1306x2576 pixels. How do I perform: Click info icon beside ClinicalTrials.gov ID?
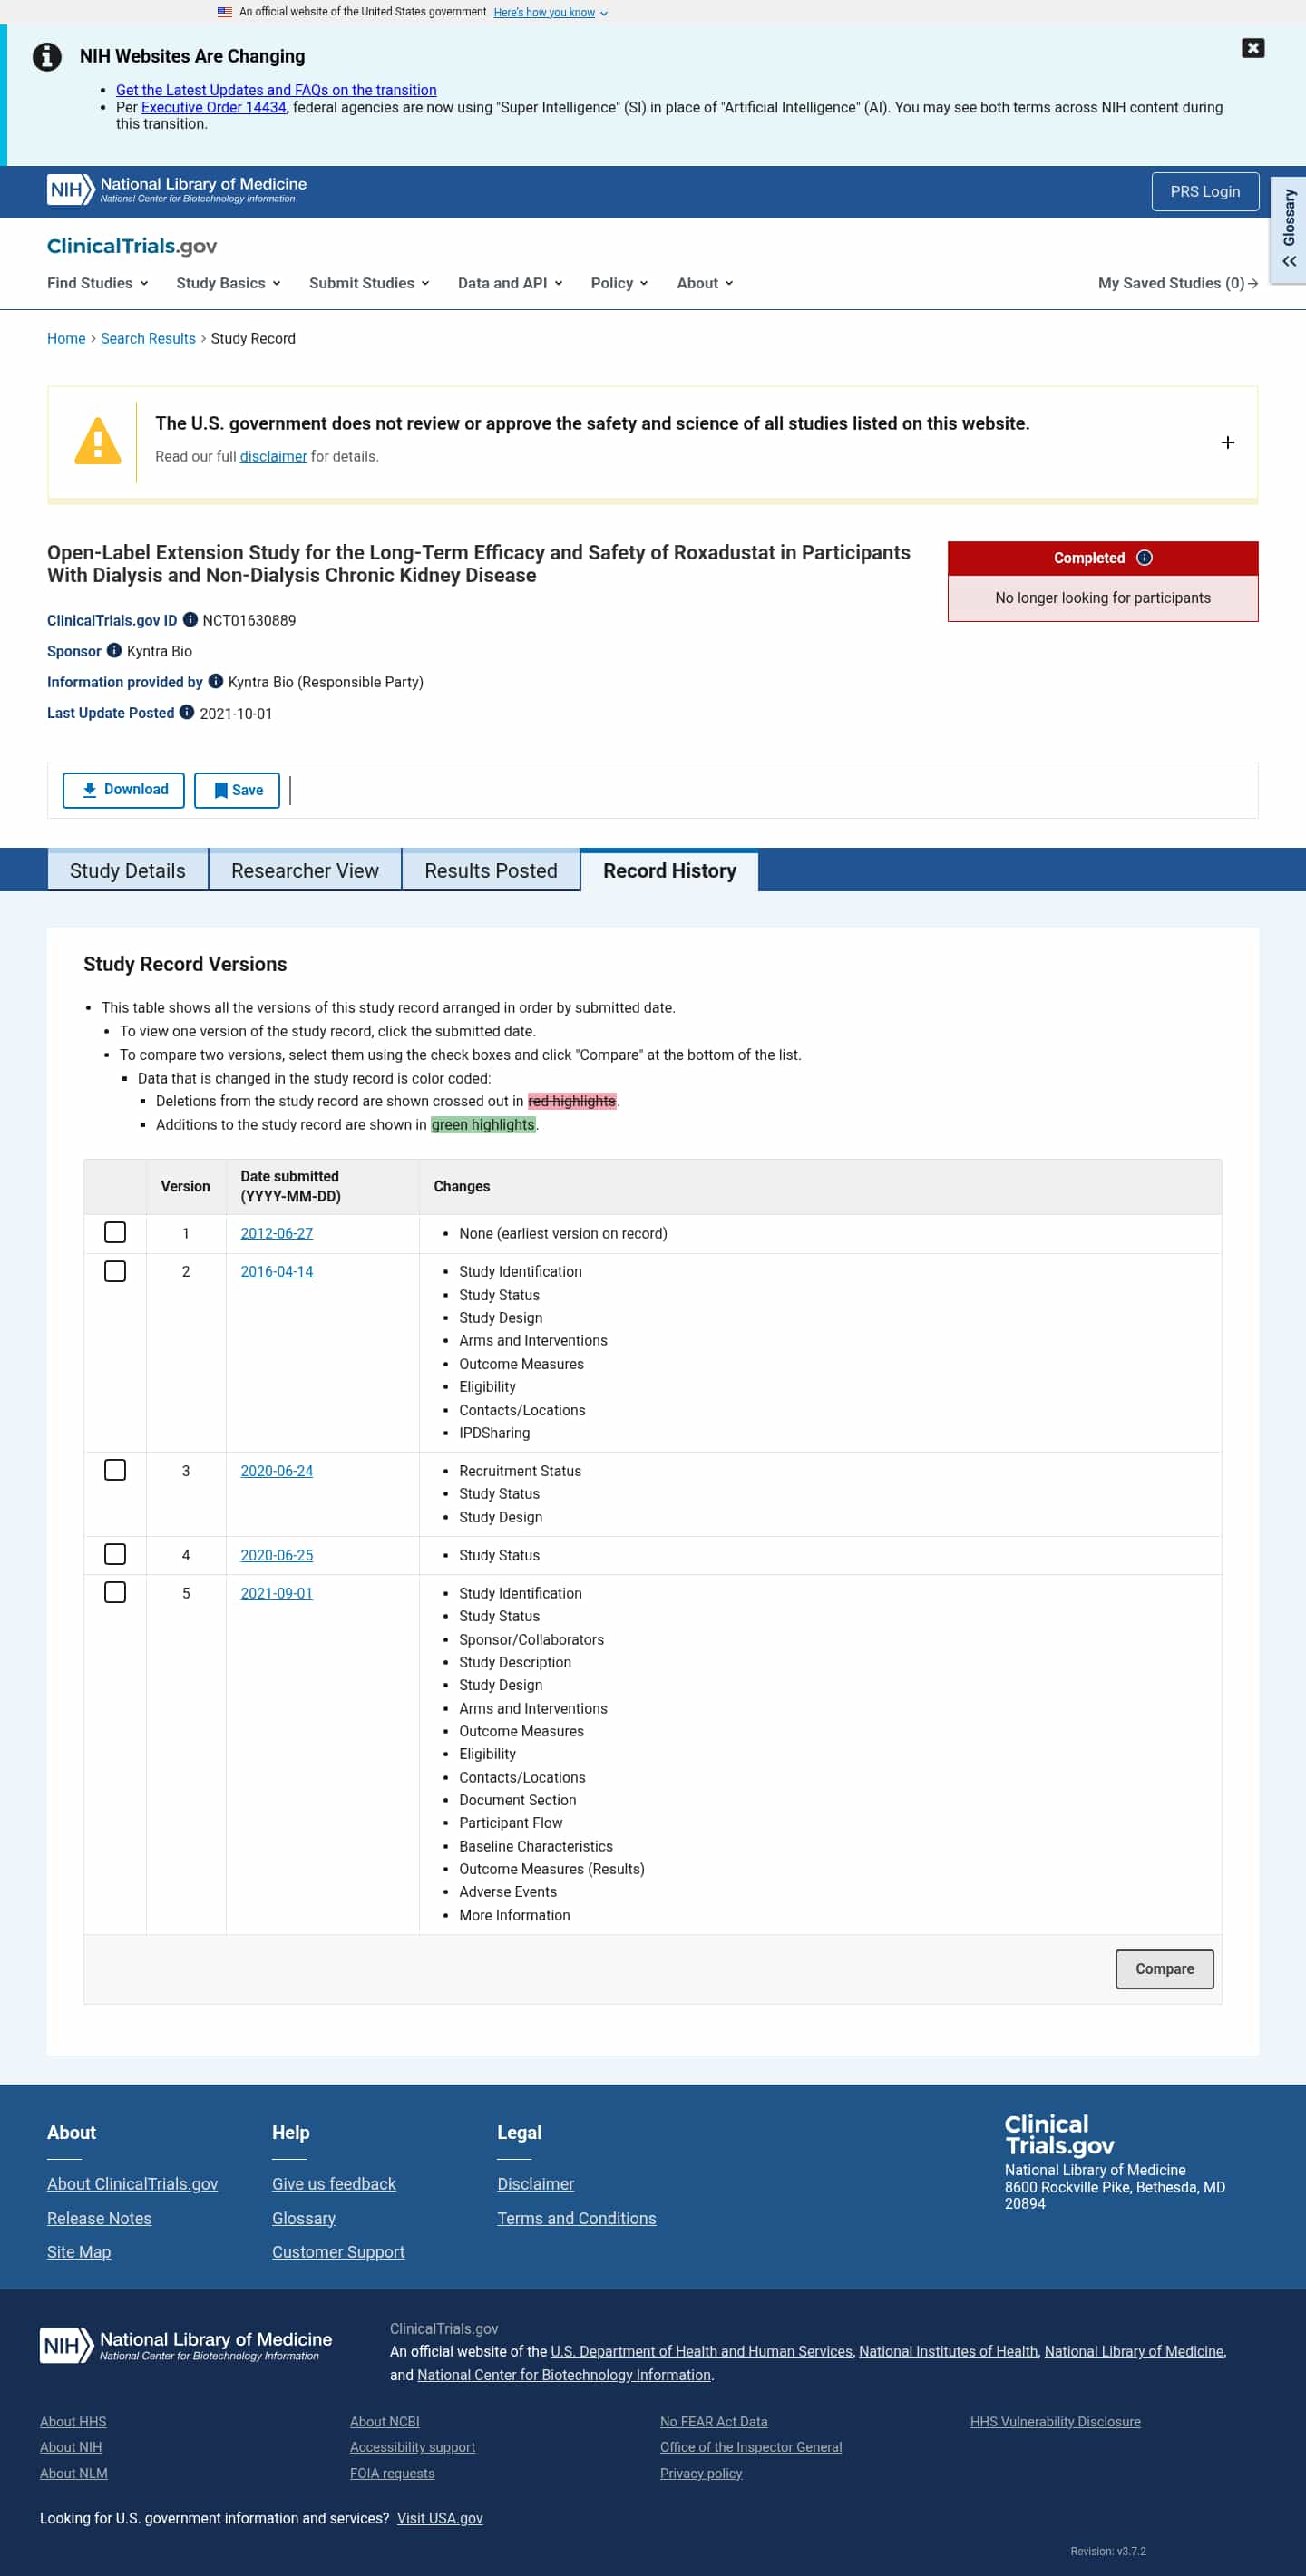[190, 619]
